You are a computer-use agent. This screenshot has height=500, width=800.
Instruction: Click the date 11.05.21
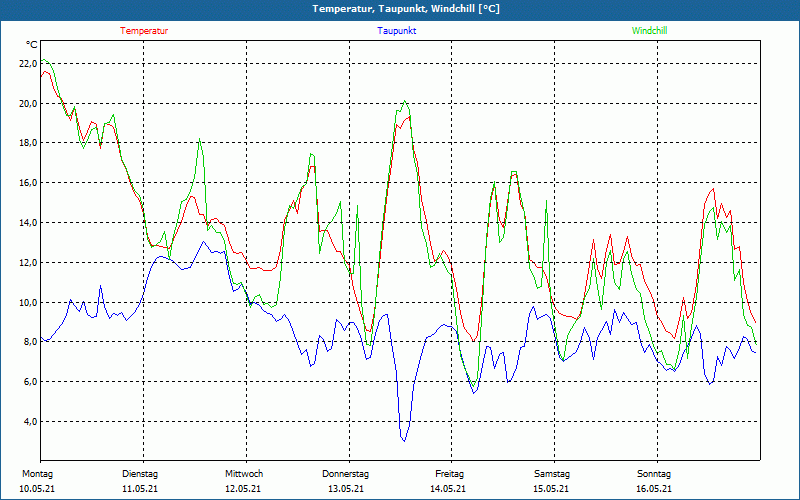click(x=140, y=489)
